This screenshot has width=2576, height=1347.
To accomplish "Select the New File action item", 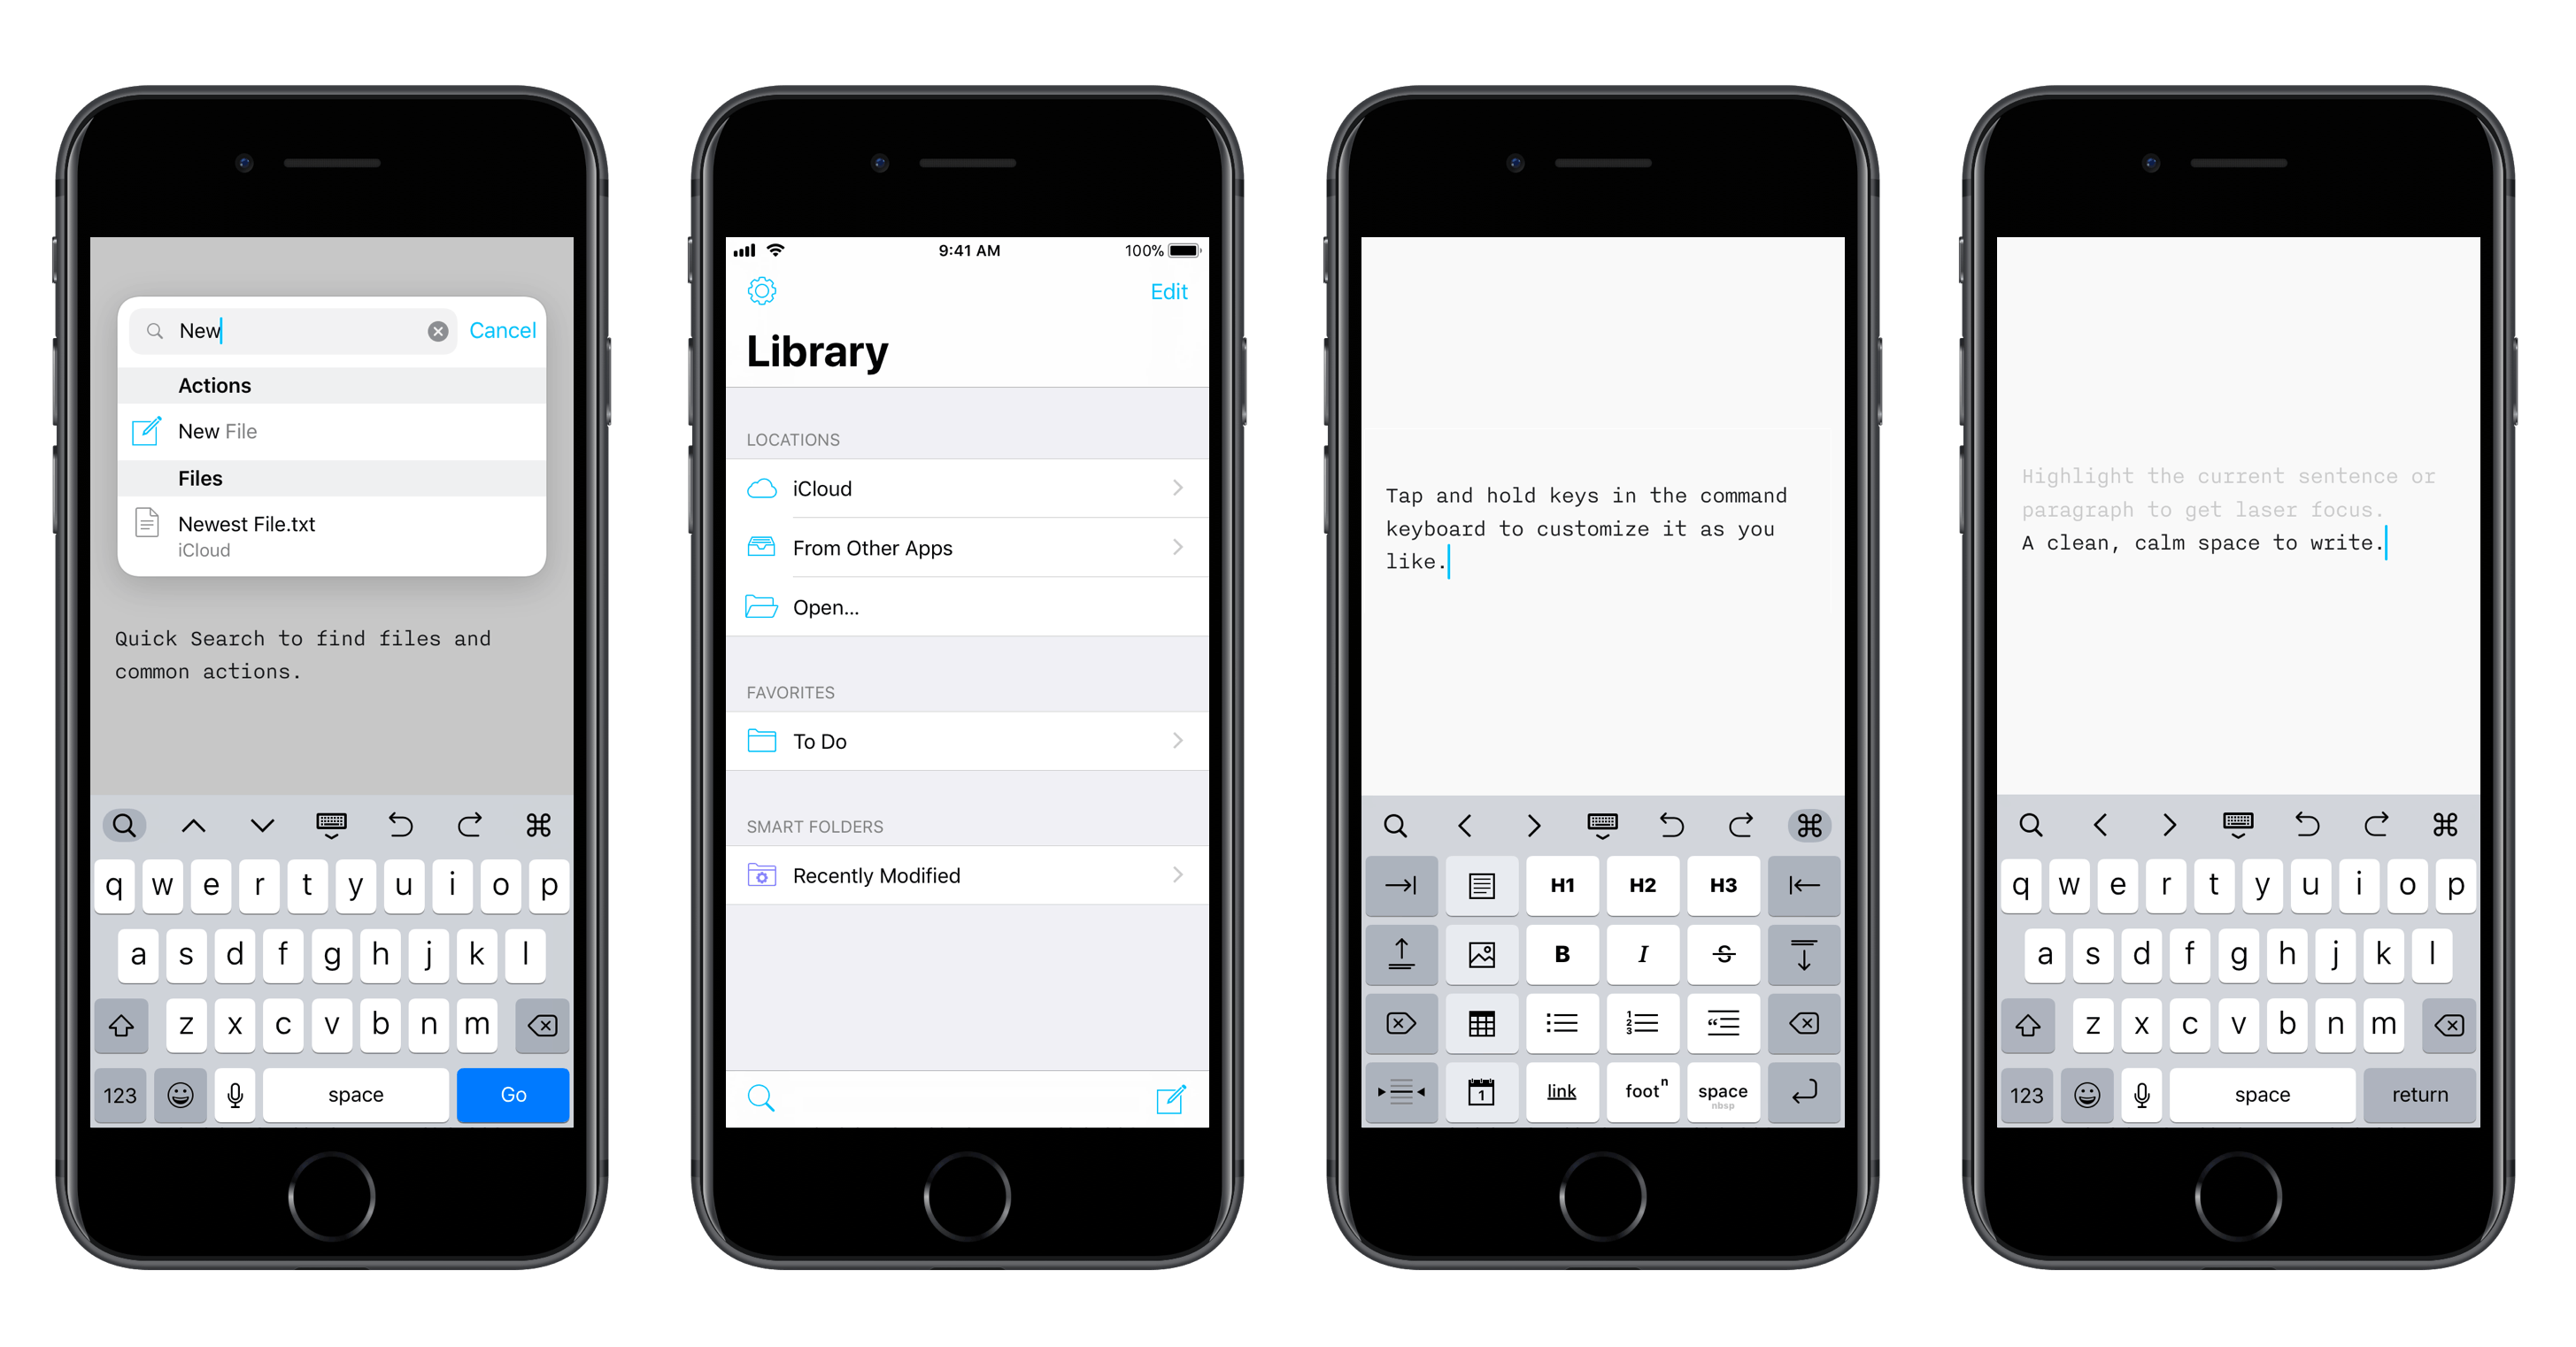I will 324,431.
